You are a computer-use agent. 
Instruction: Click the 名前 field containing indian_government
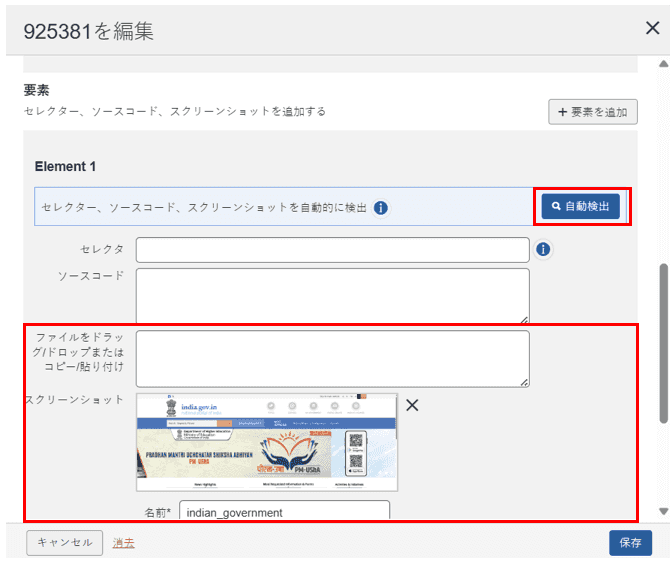coord(284,512)
